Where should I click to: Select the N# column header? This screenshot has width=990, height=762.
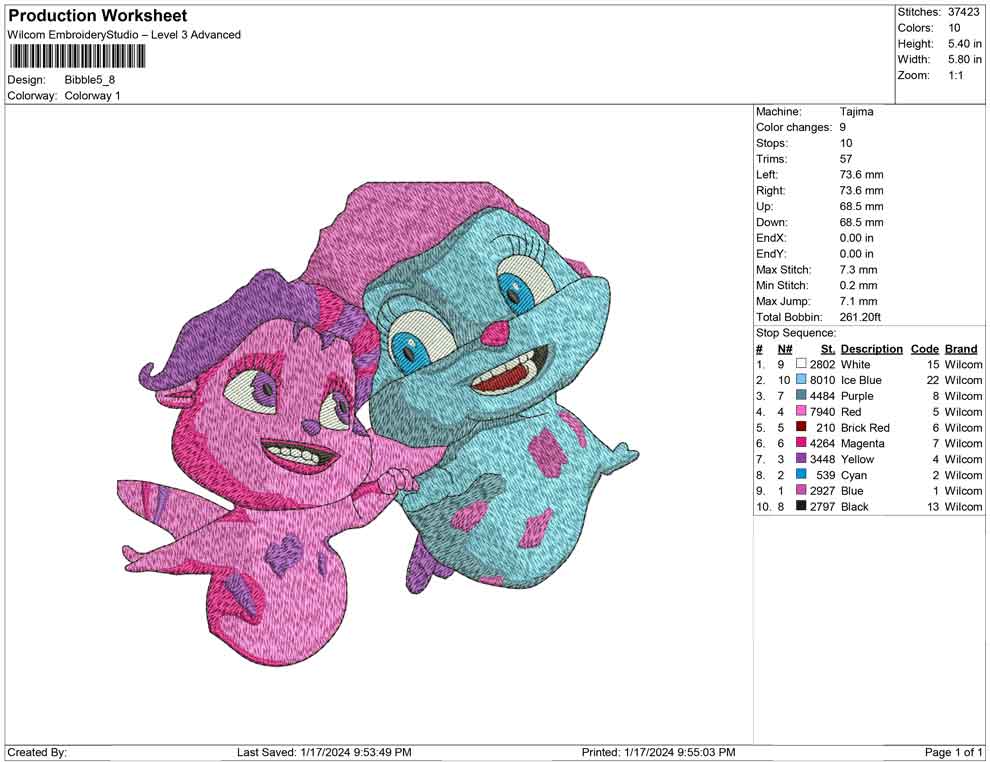(x=785, y=348)
